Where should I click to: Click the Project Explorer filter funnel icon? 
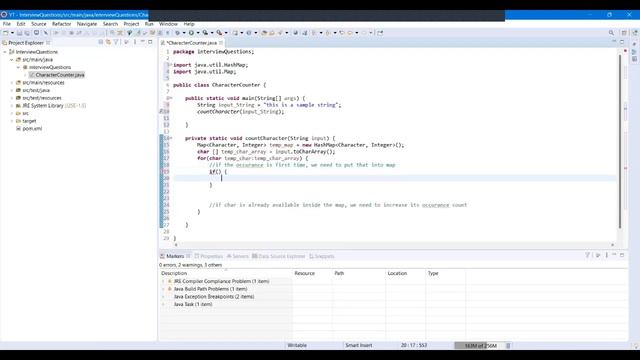pyautogui.click(x=116, y=42)
